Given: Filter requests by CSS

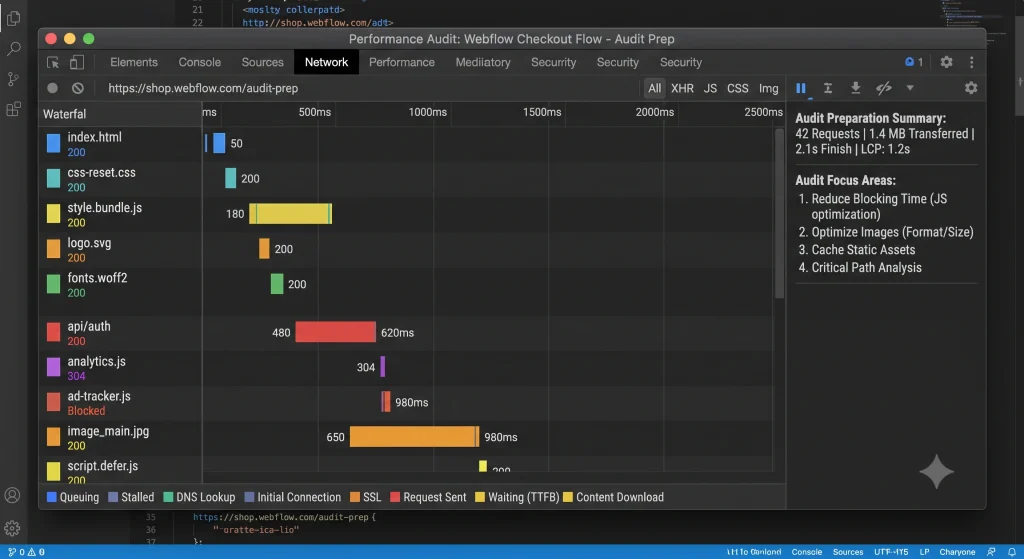Looking at the screenshot, I should (738, 88).
